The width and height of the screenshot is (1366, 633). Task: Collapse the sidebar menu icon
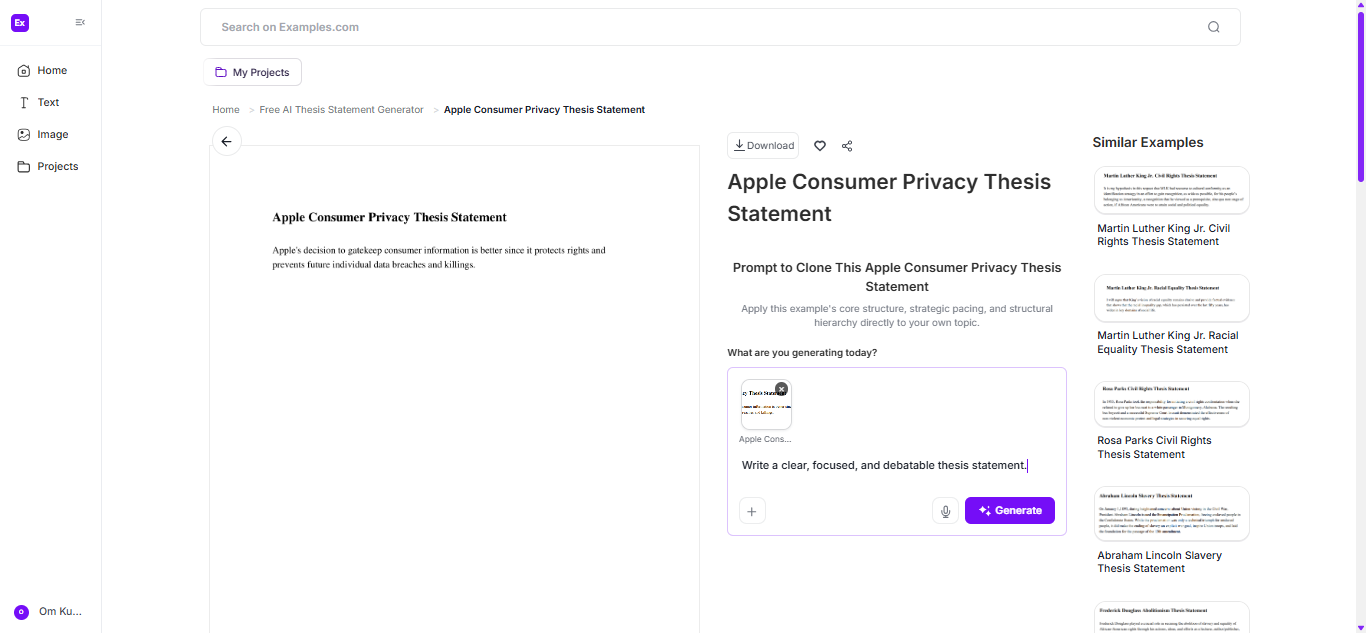(80, 22)
